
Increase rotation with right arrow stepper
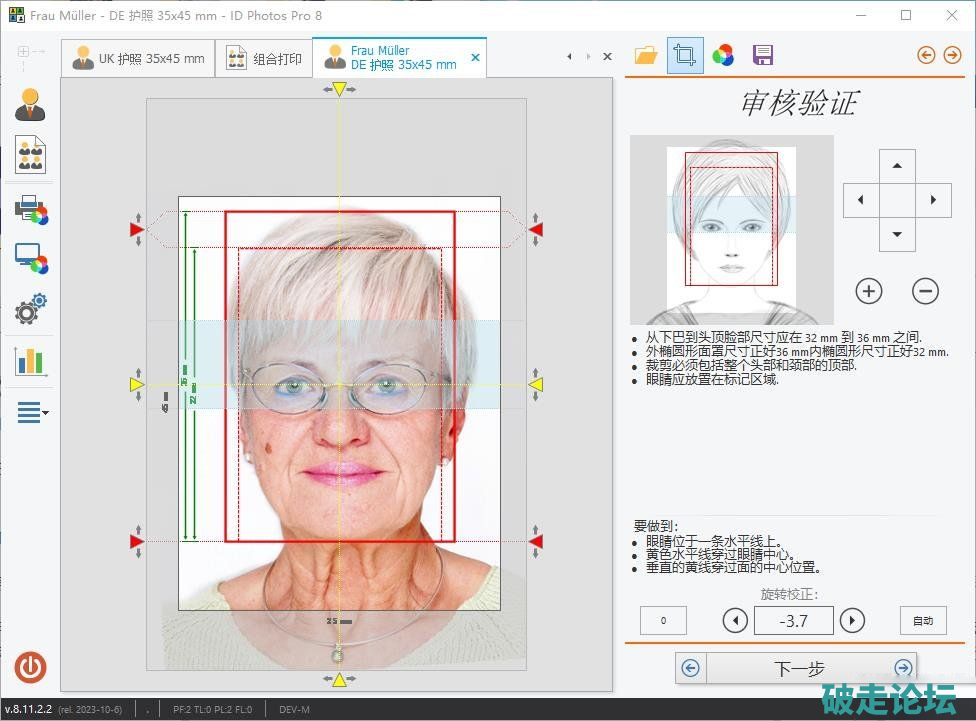click(852, 621)
